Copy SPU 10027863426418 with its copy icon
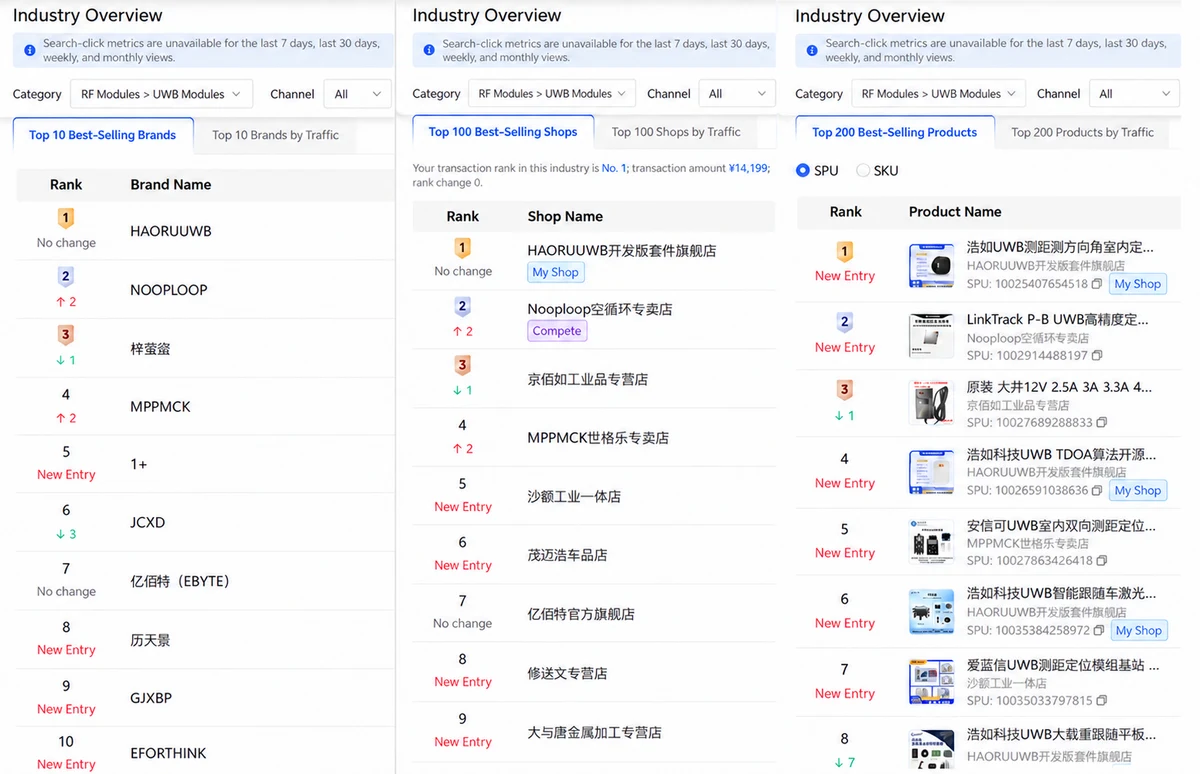 tap(1102, 561)
